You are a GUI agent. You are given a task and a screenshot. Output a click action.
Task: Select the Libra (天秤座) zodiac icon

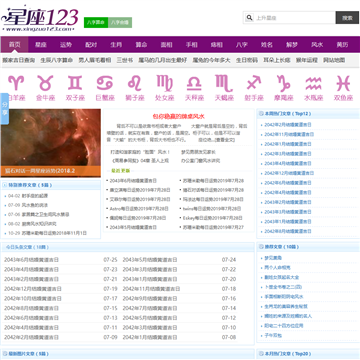click(194, 83)
